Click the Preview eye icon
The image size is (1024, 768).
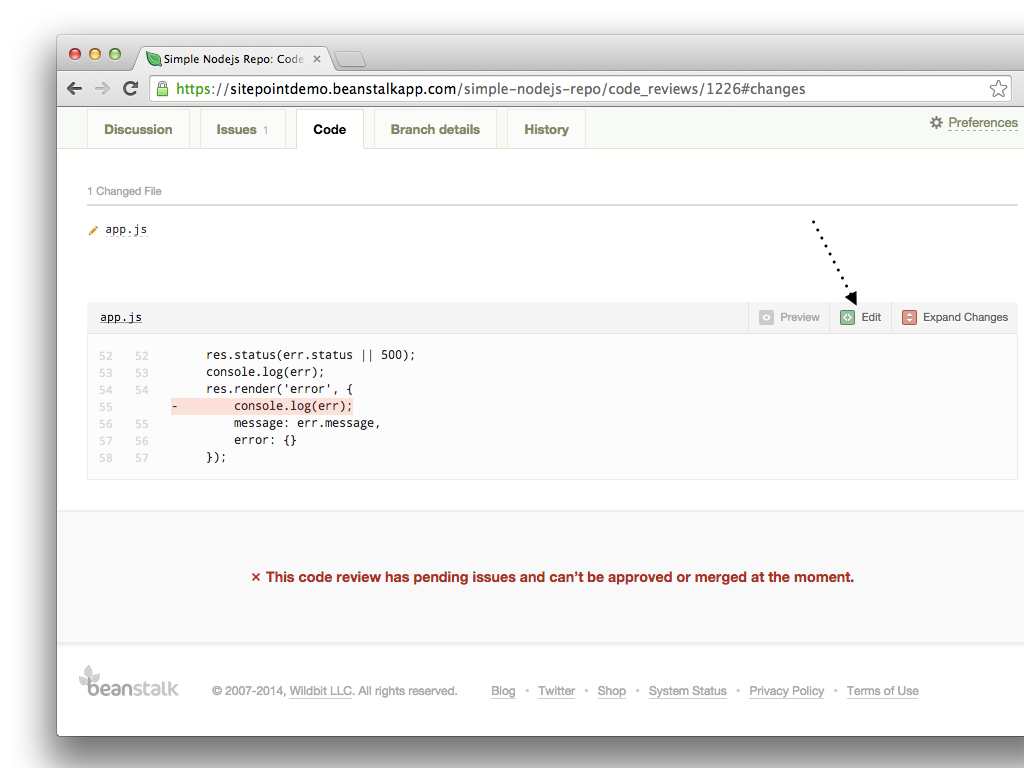click(767, 317)
